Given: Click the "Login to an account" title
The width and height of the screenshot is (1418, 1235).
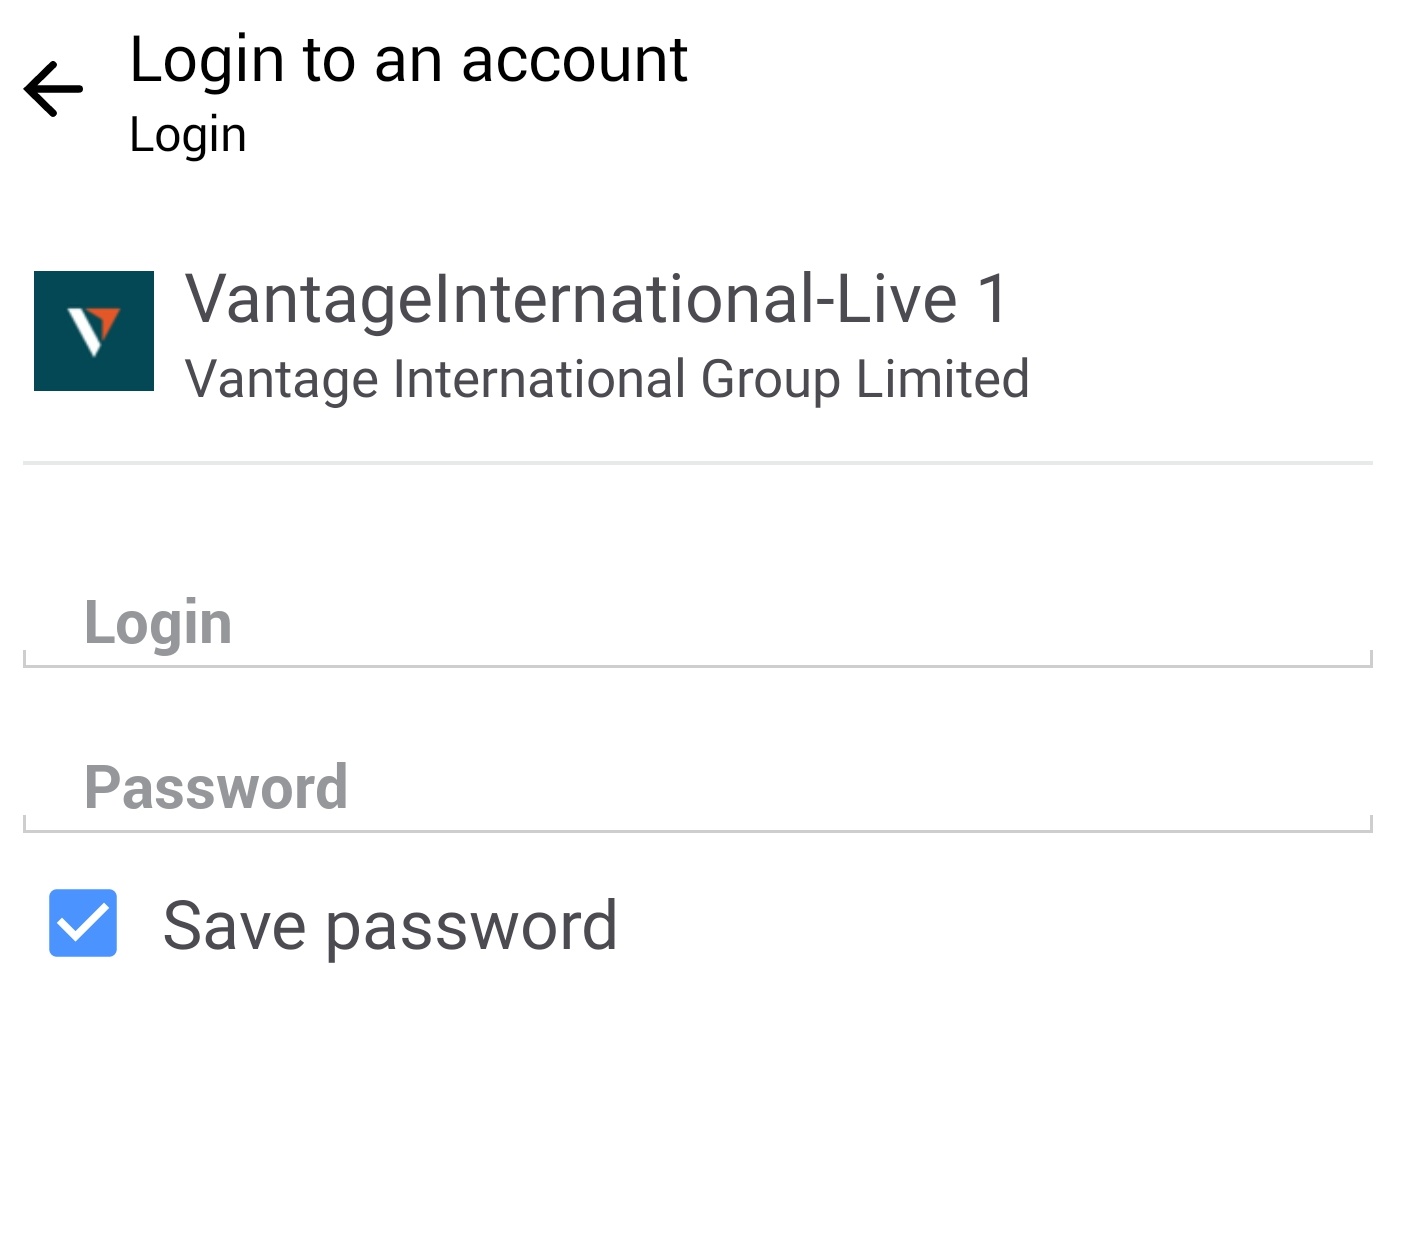Looking at the screenshot, I should [x=408, y=60].
